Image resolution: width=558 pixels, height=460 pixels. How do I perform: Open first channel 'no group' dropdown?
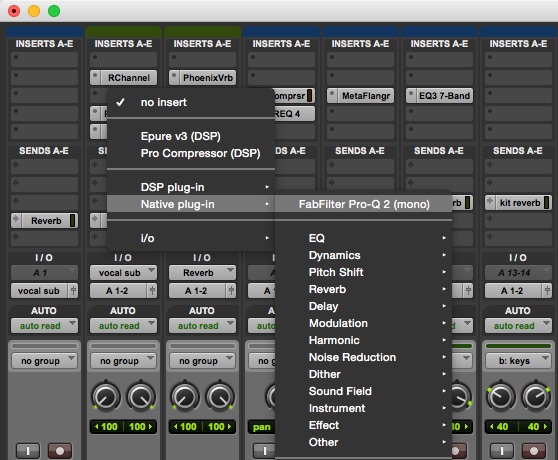coord(44,361)
